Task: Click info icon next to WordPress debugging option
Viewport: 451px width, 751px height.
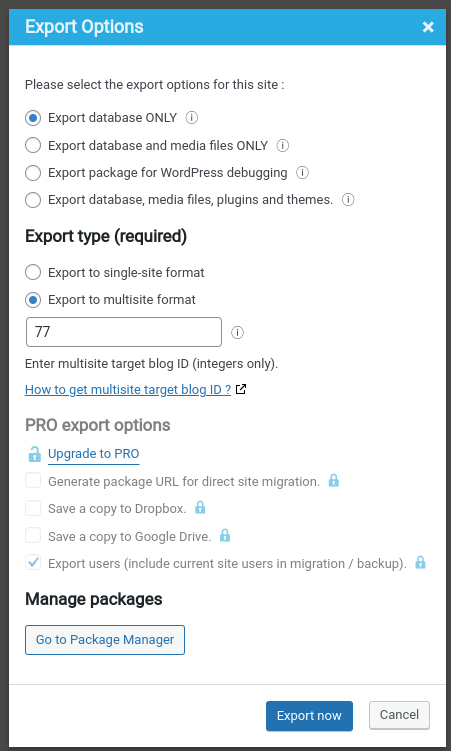Action: (302, 172)
